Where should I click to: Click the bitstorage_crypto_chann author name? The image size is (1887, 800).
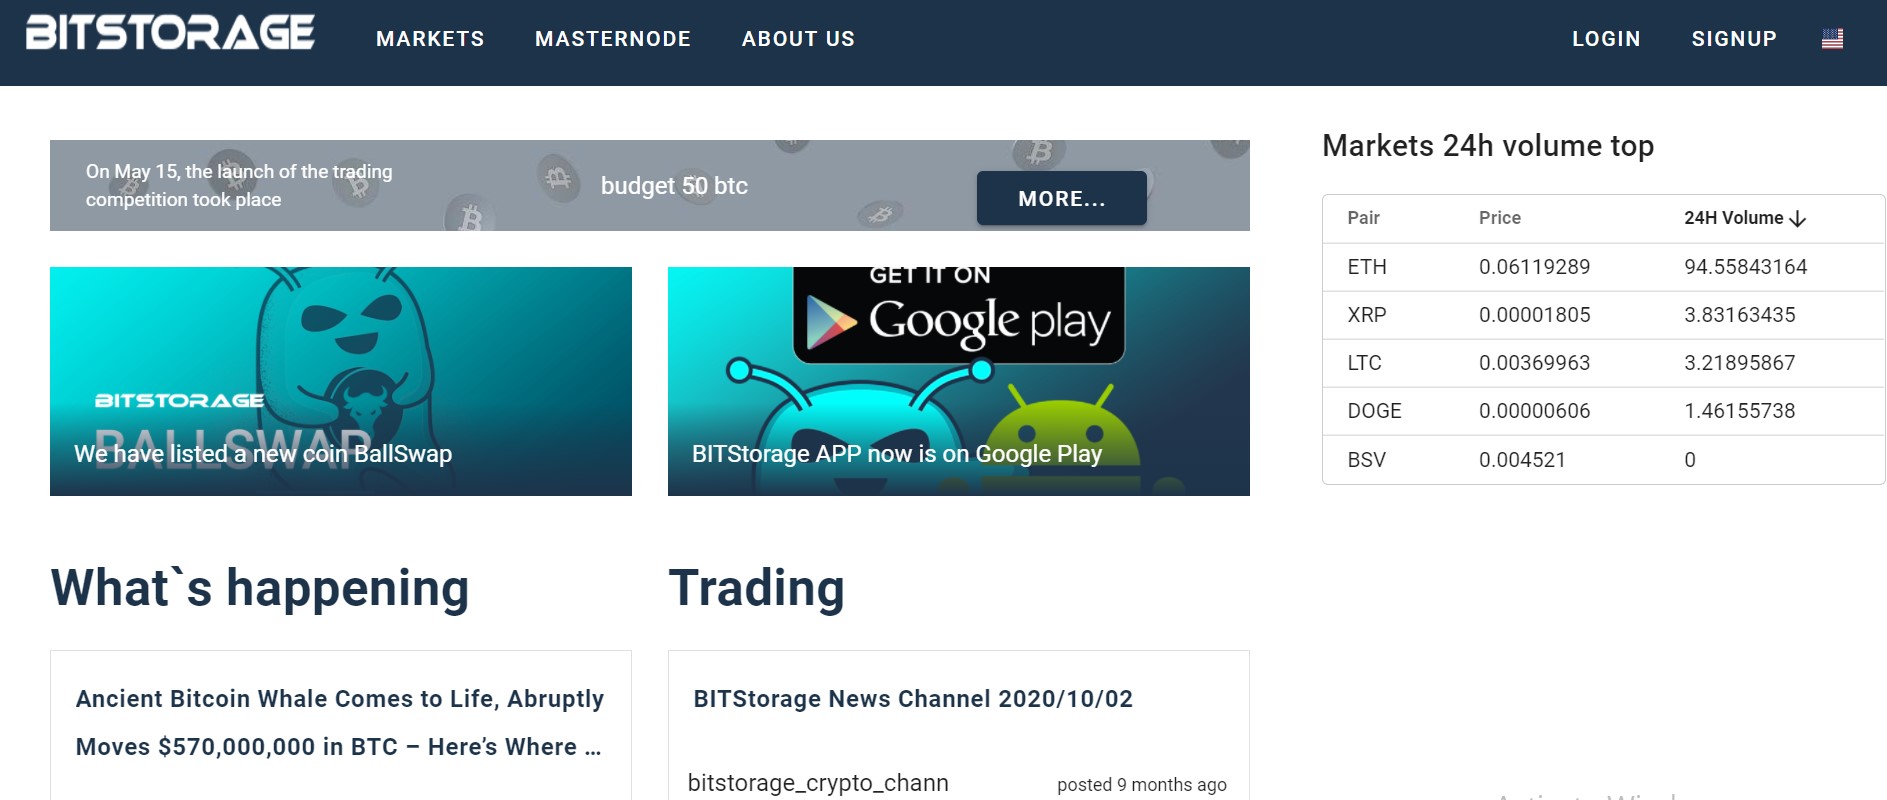tap(818, 783)
